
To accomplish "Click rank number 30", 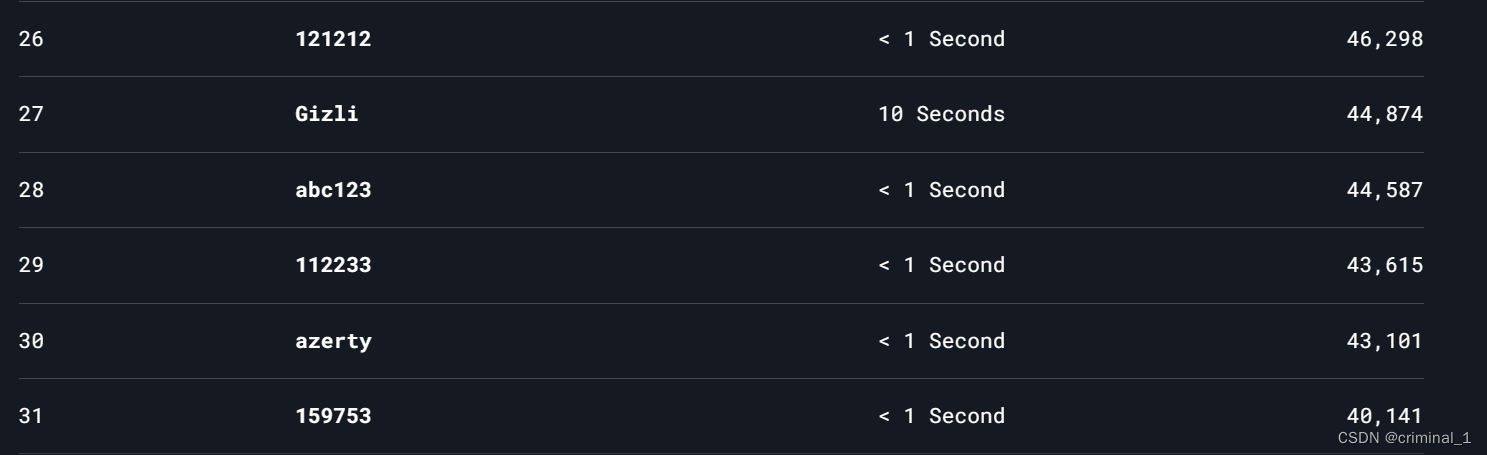I will pos(31,341).
